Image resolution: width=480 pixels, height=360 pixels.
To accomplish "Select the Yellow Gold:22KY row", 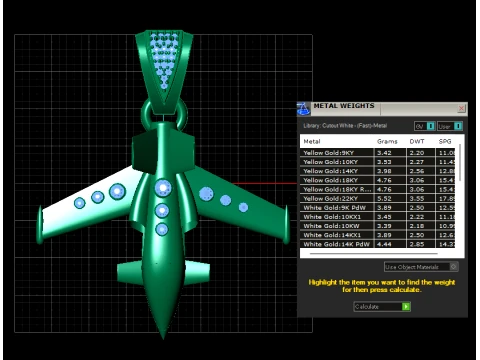I will [378, 198].
